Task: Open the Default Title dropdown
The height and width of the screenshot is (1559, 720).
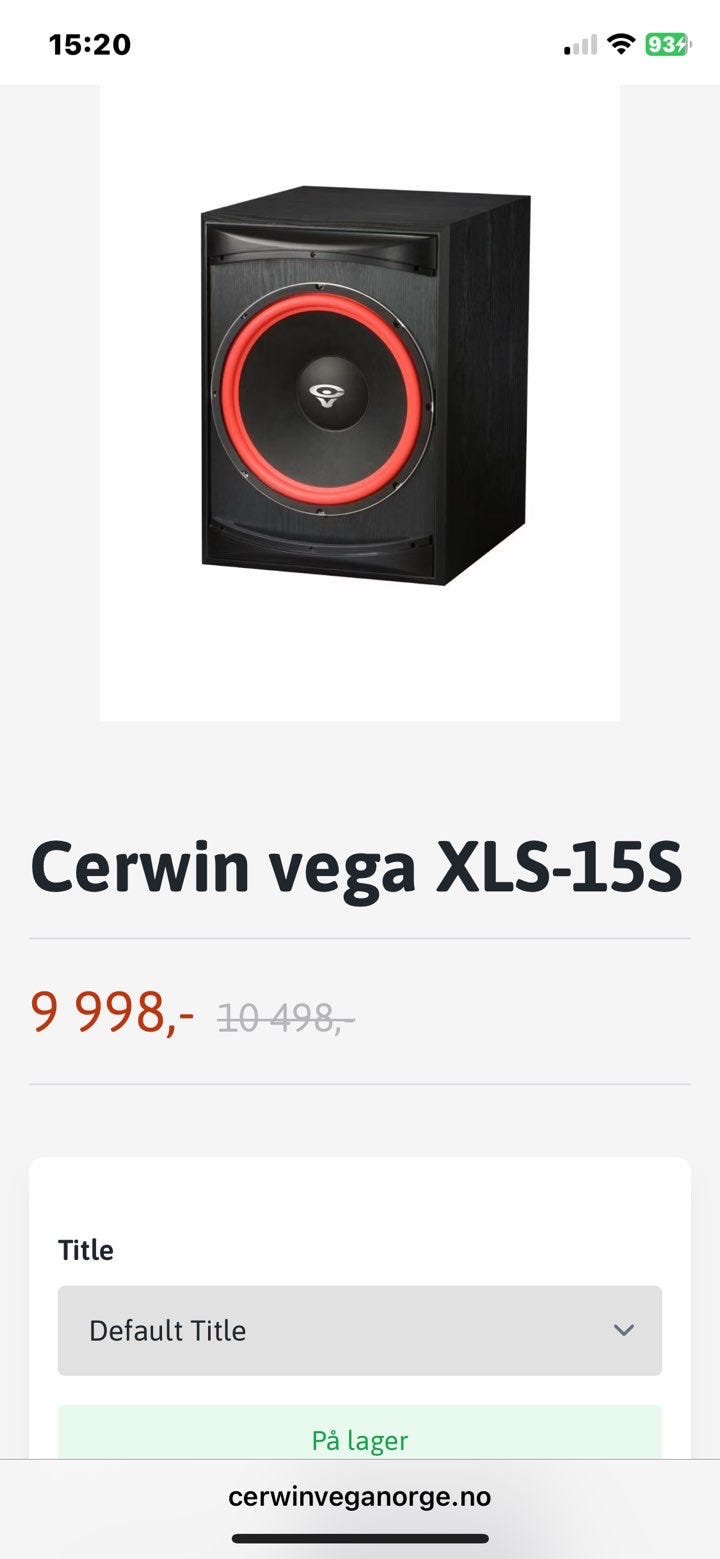Action: (360, 1330)
